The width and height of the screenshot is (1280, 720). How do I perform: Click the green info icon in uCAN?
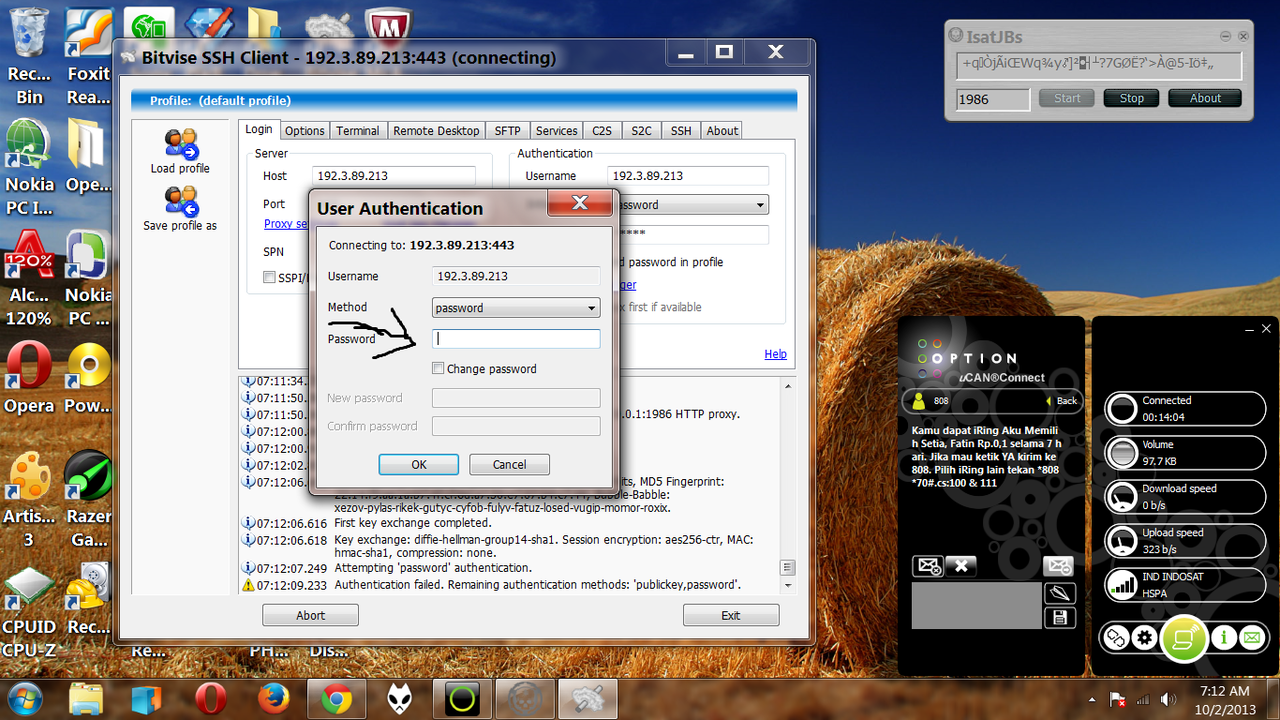1223,637
